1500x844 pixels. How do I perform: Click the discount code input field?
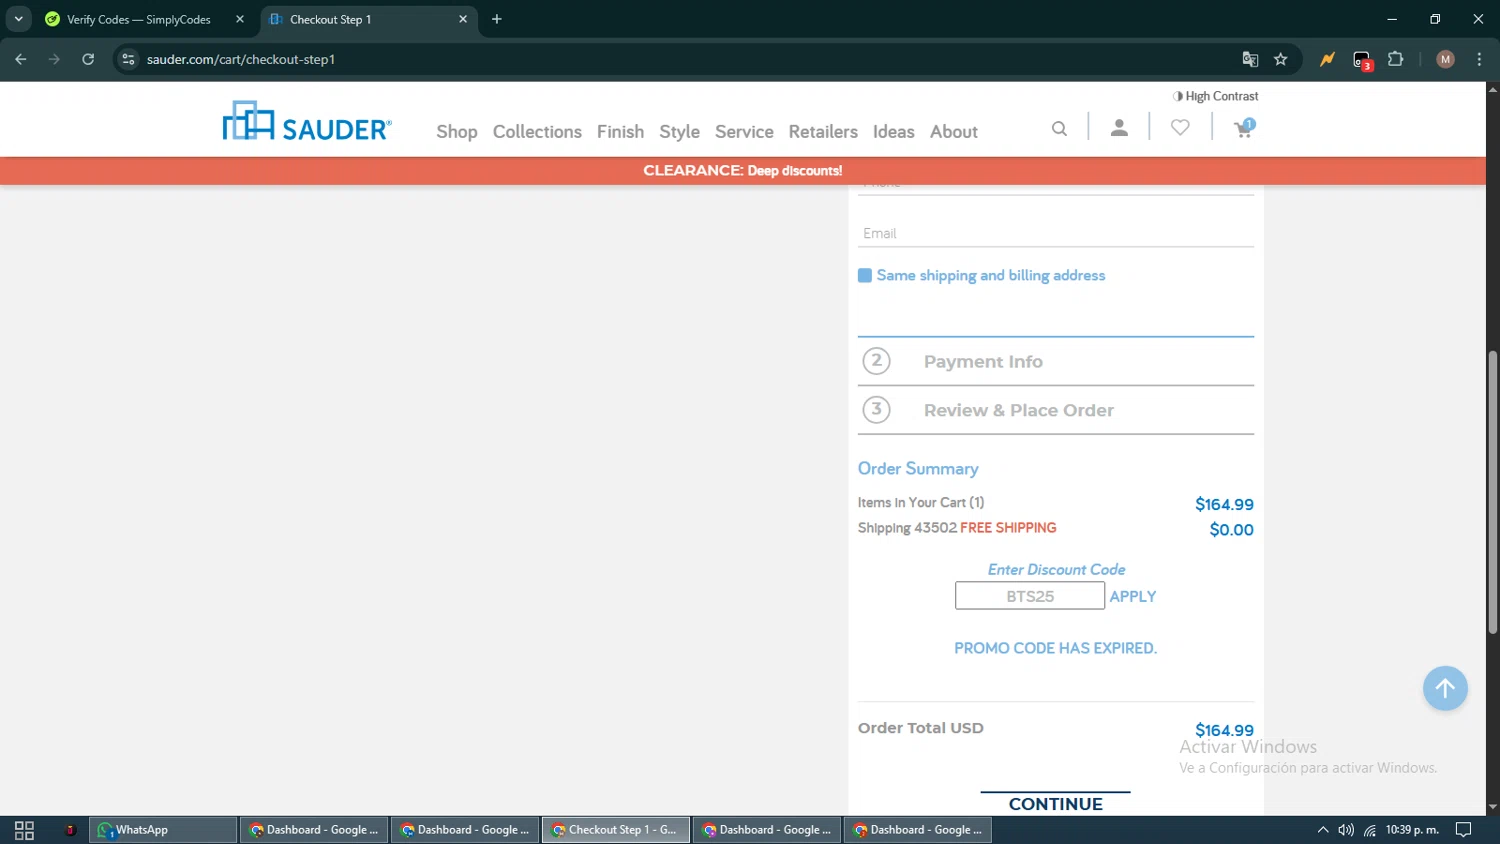(x=1030, y=596)
